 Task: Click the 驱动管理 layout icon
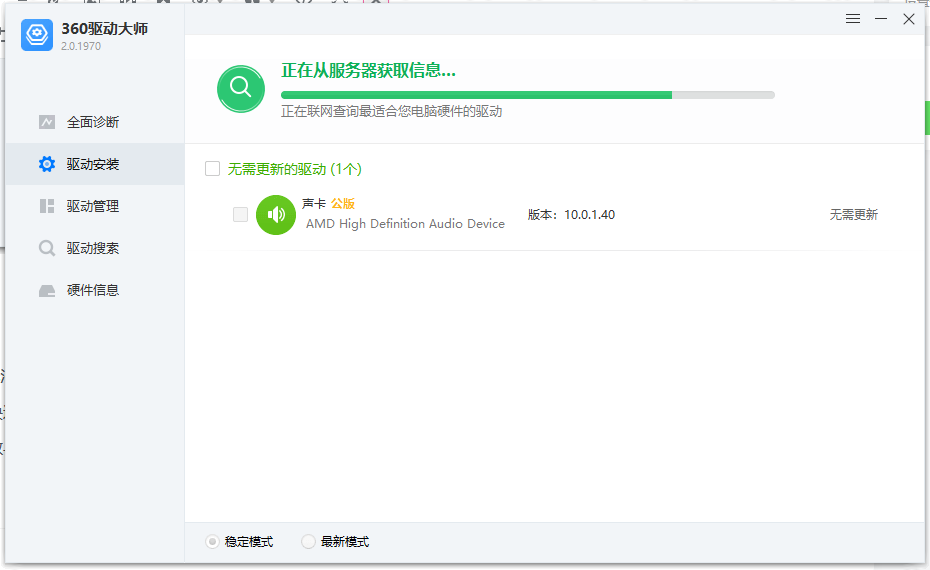point(47,206)
